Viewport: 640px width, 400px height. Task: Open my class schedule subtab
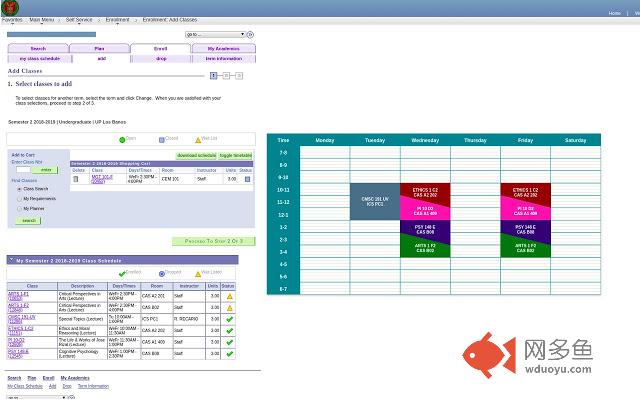point(40,59)
